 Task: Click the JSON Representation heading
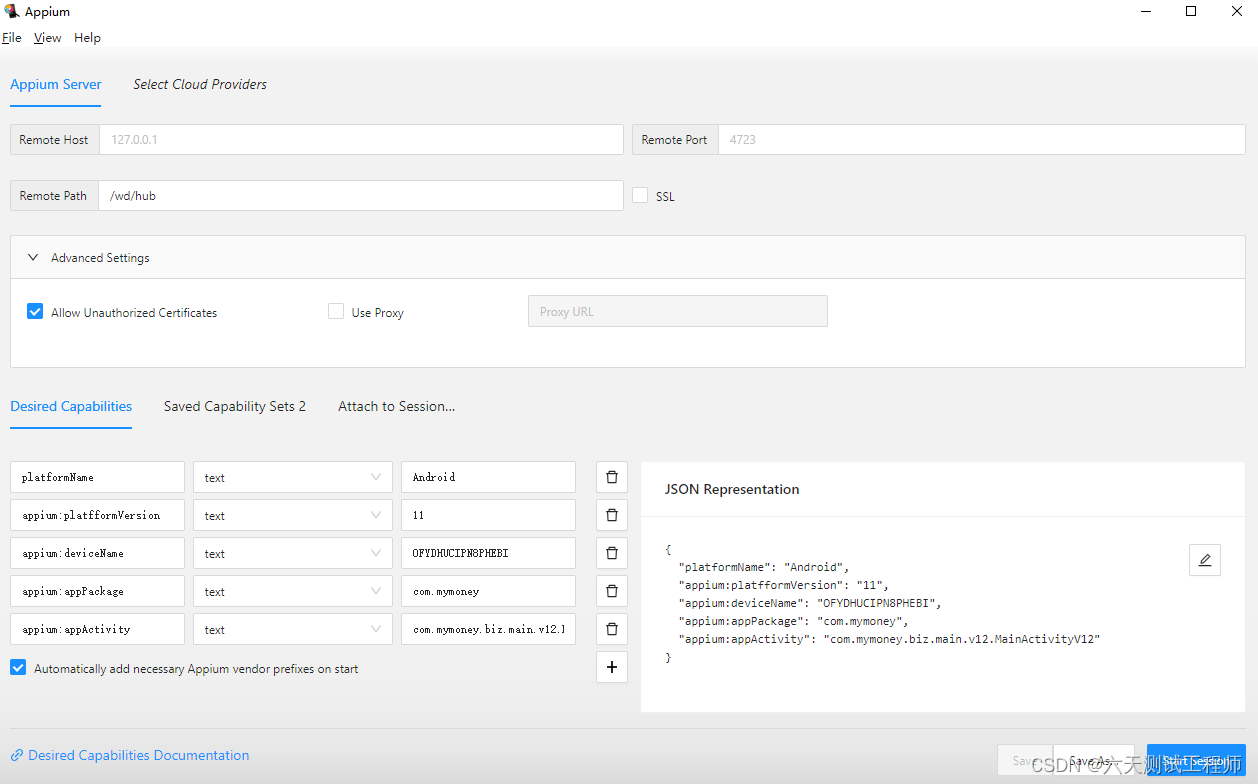click(732, 490)
